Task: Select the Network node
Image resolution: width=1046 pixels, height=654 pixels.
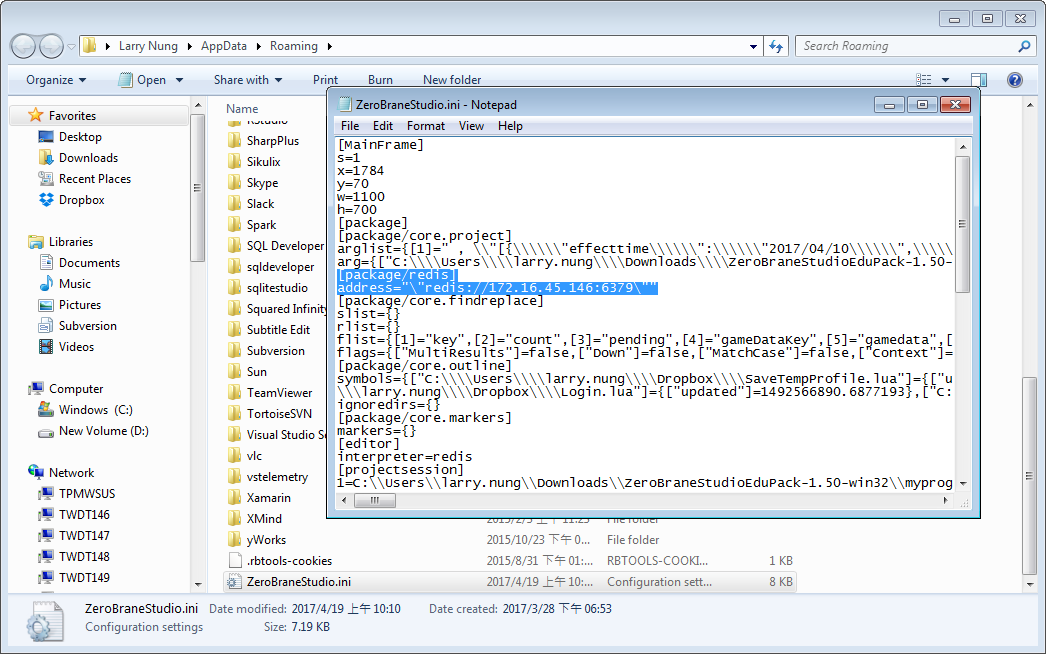Action: (71, 472)
